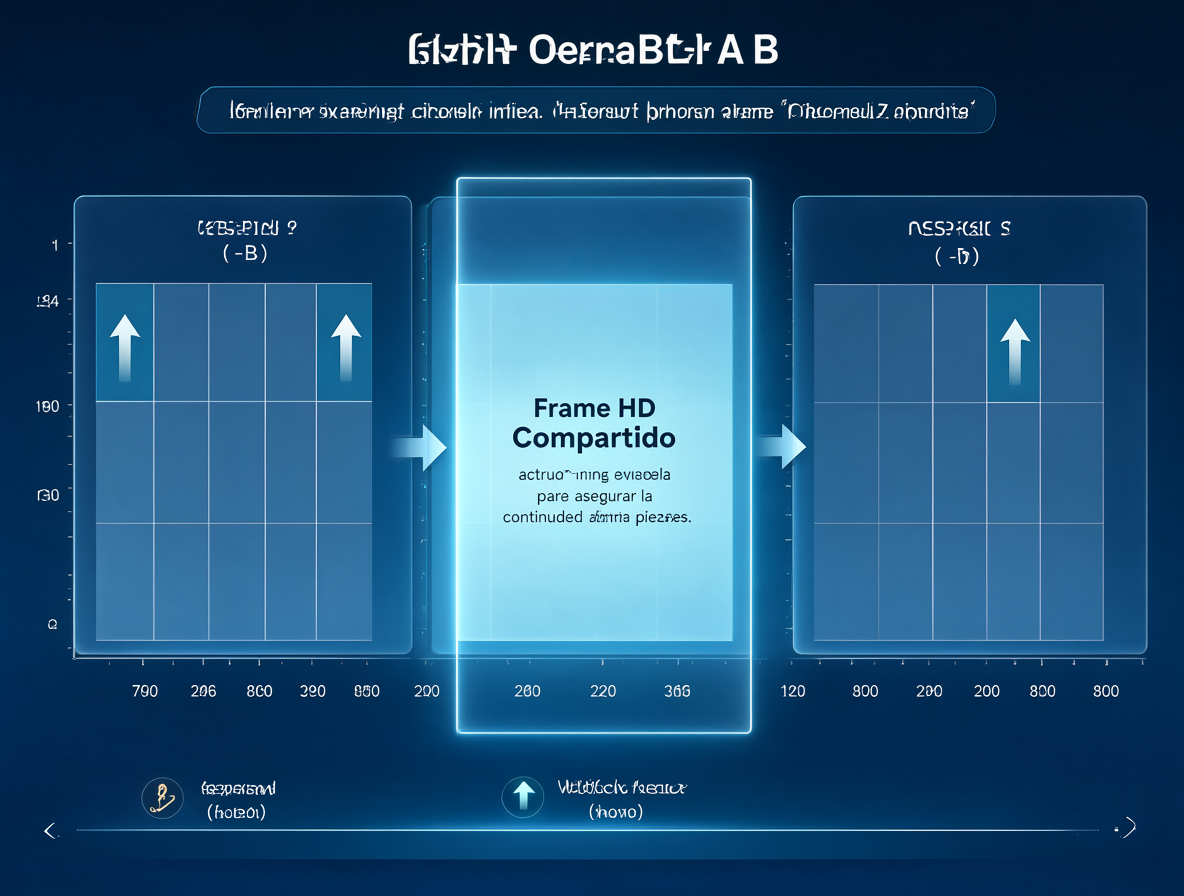Click the x-axis value '120'
The height and width of the screenshot is (896, 1184).
pos(793,691)
